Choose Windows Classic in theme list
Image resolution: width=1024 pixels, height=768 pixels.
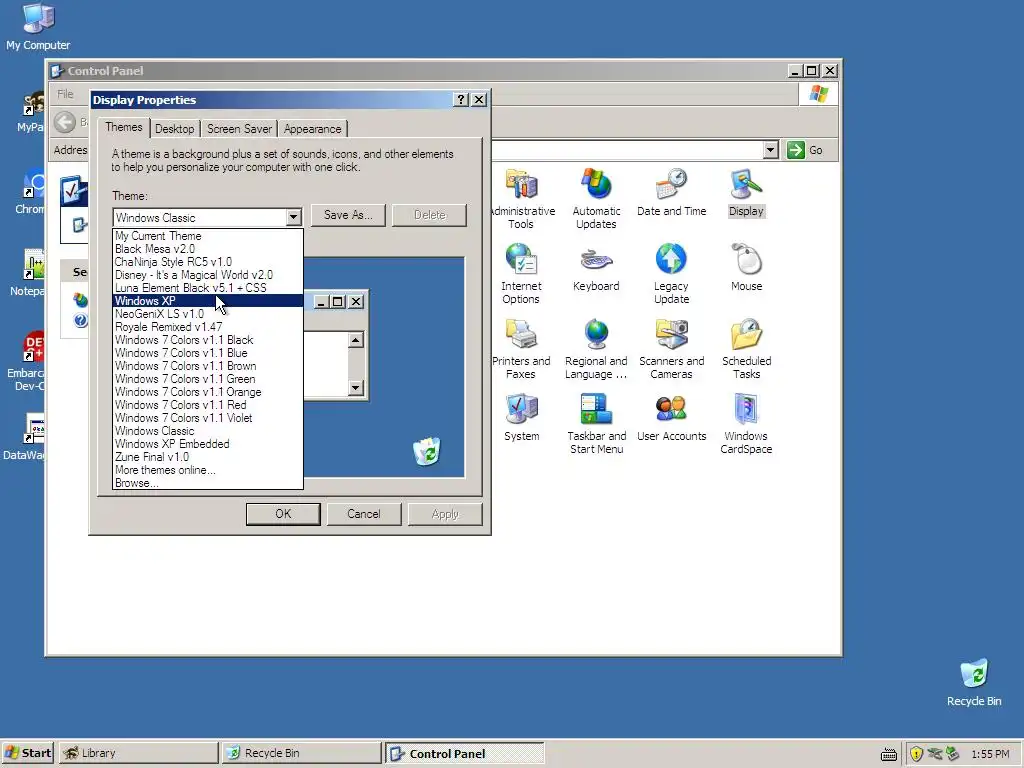(208, 431)
